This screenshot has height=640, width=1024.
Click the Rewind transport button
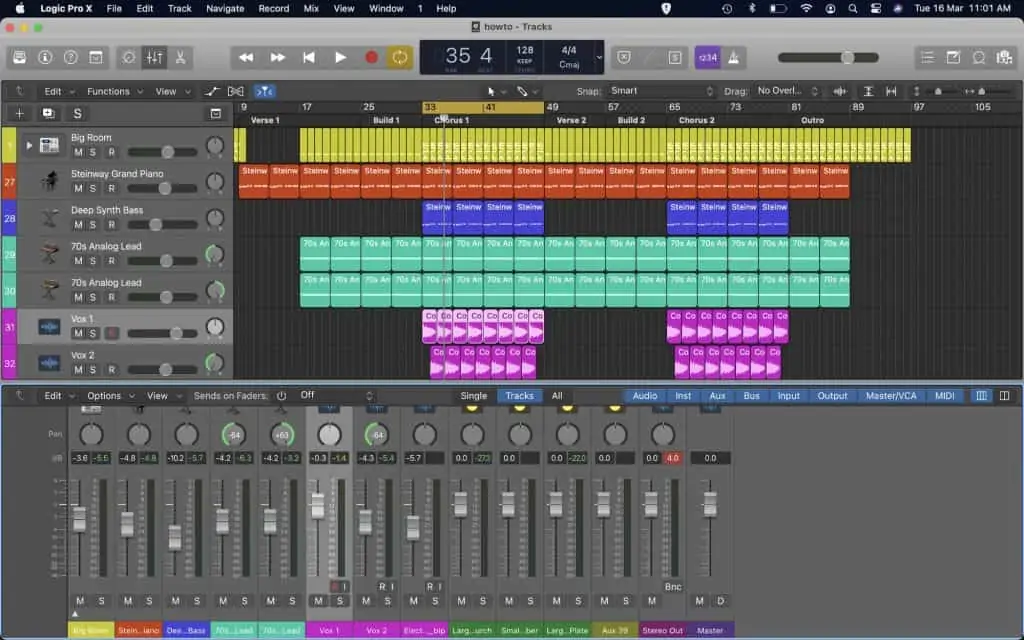click(246, 57)
